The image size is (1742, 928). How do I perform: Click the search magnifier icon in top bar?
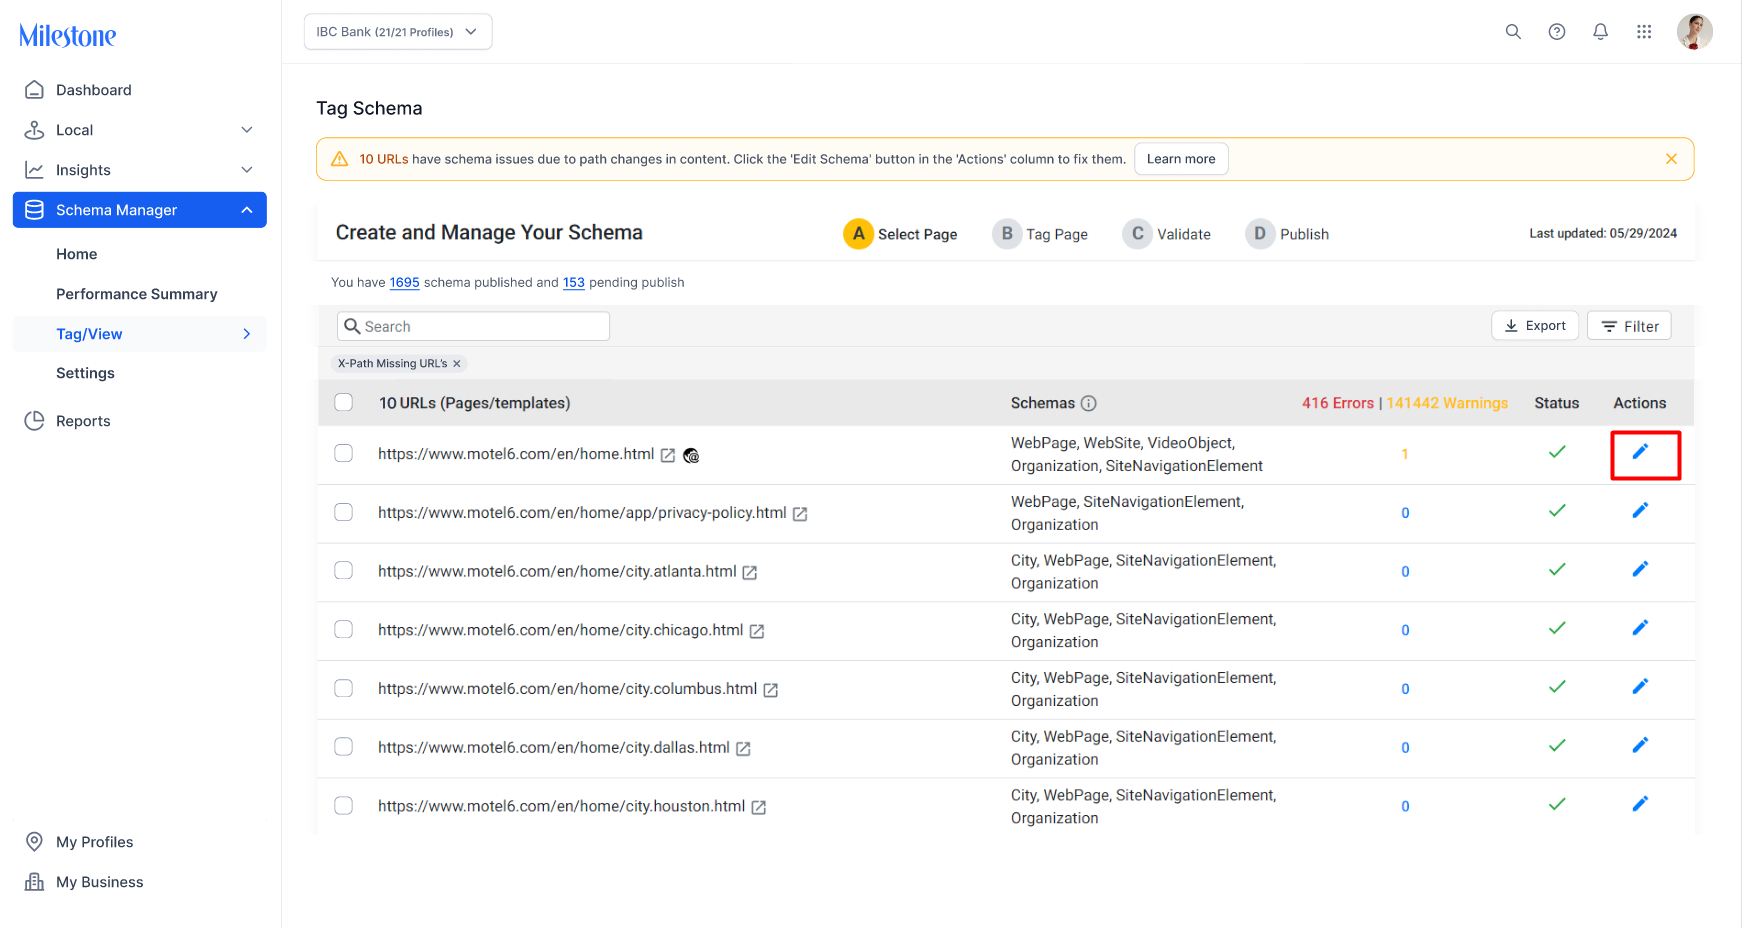pos(1513,32)
